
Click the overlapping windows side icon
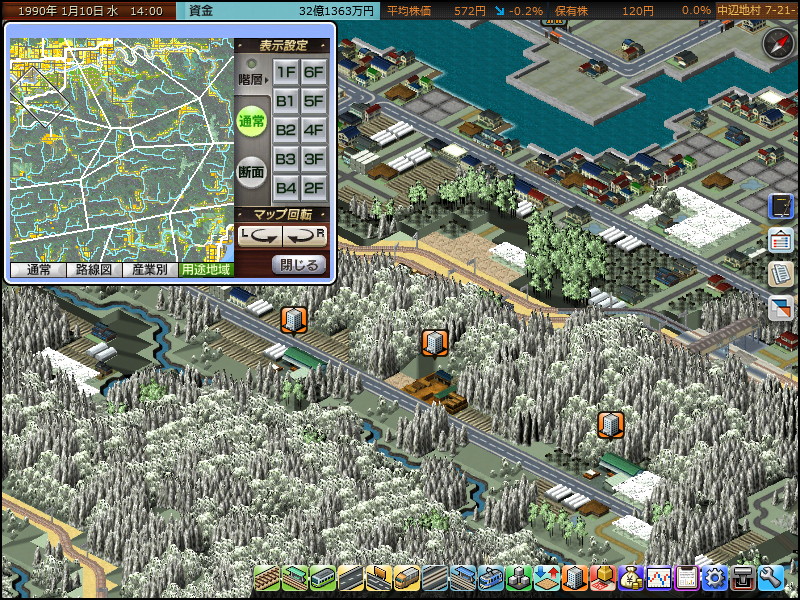(781, 308)
